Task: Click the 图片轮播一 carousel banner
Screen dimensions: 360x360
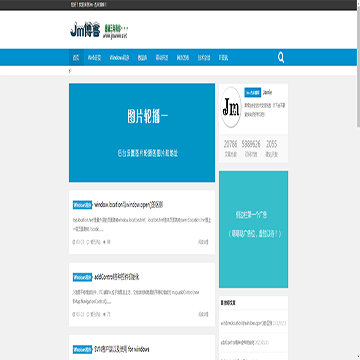Action: coord(142,133)
